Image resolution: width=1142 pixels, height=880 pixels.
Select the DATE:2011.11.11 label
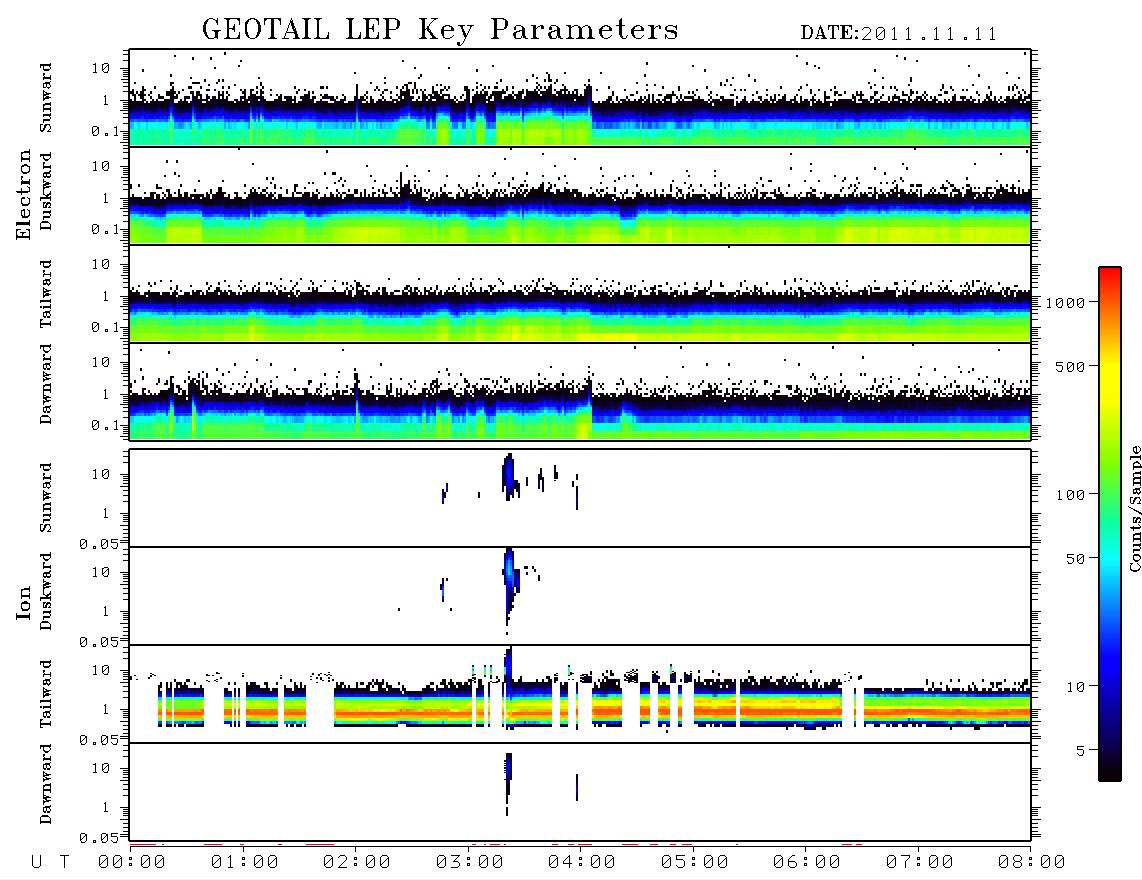[899, 34]
